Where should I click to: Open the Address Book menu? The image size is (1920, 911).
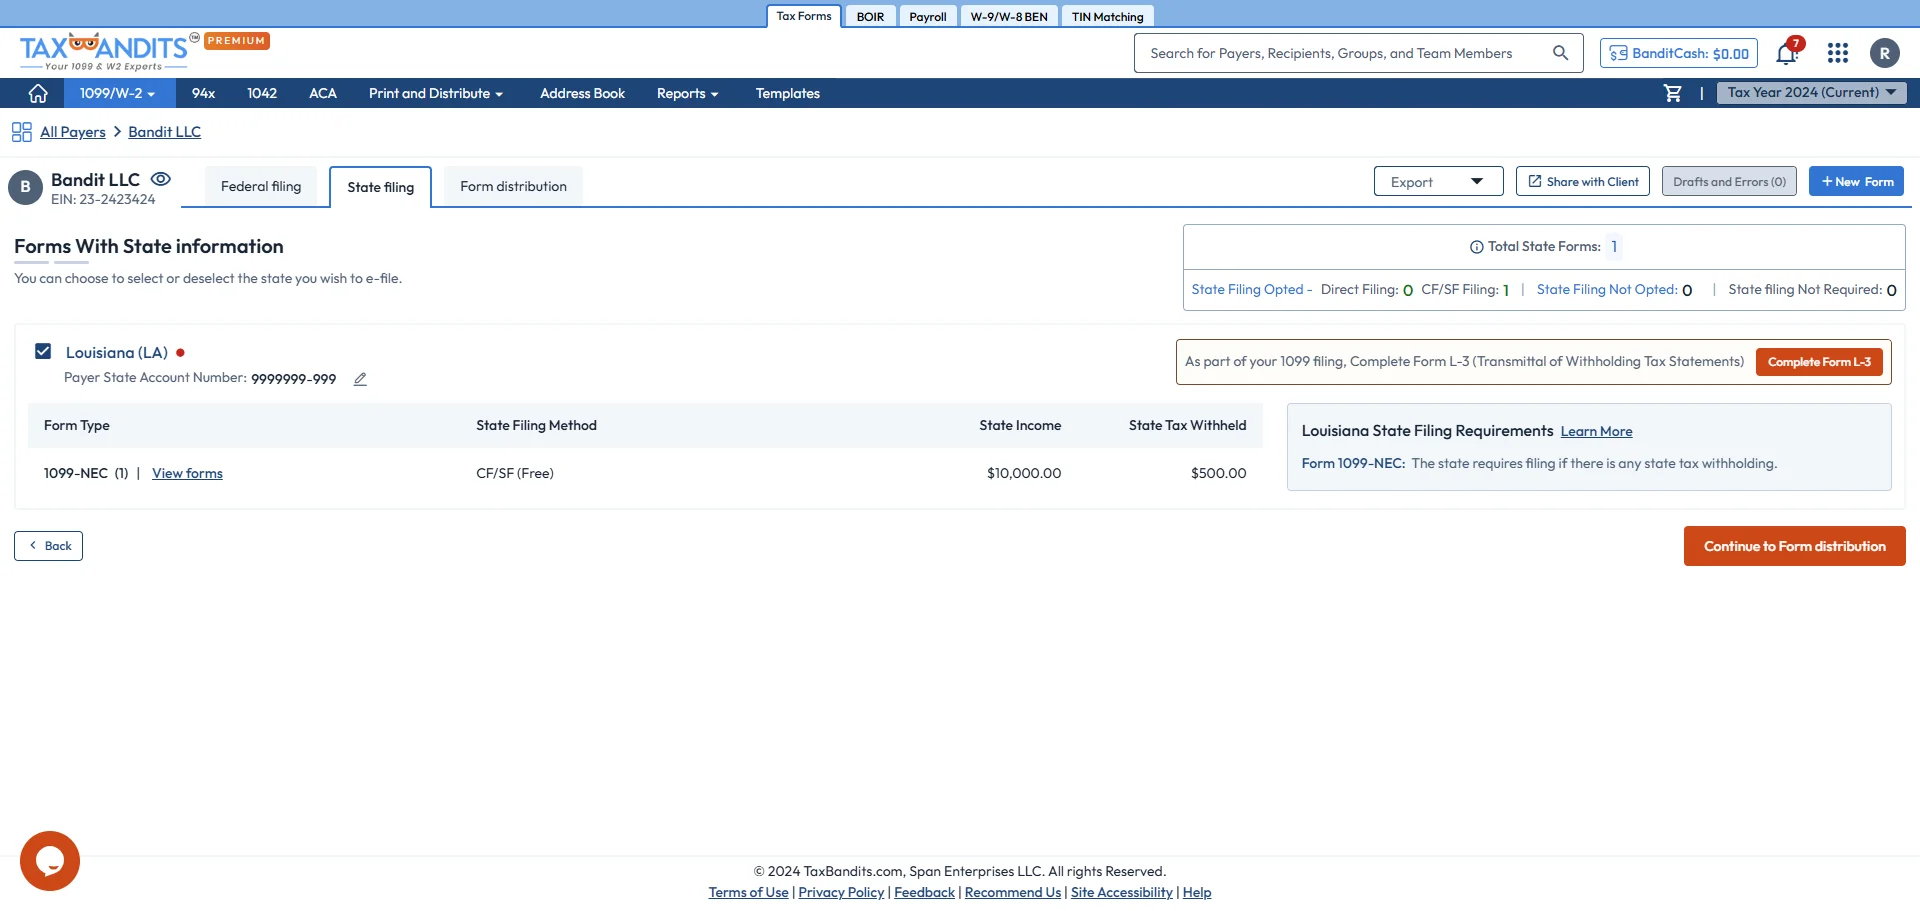(x=582, y=93)
